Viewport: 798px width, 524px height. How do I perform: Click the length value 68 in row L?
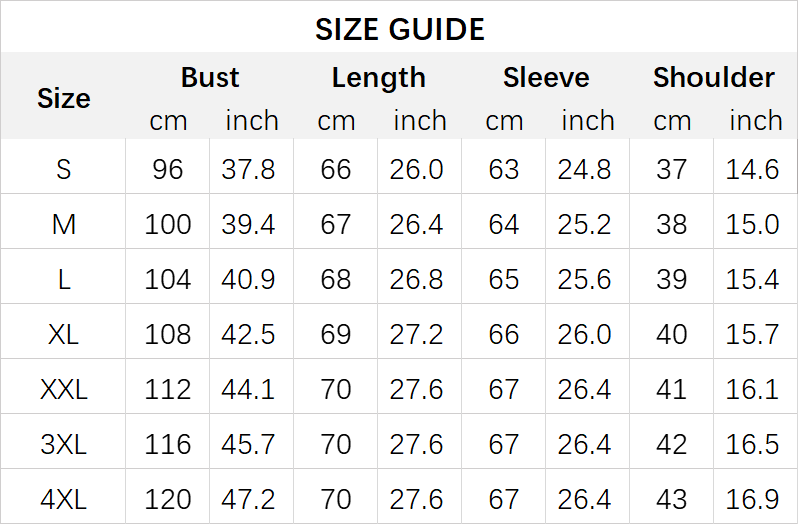tap(336, 279)
